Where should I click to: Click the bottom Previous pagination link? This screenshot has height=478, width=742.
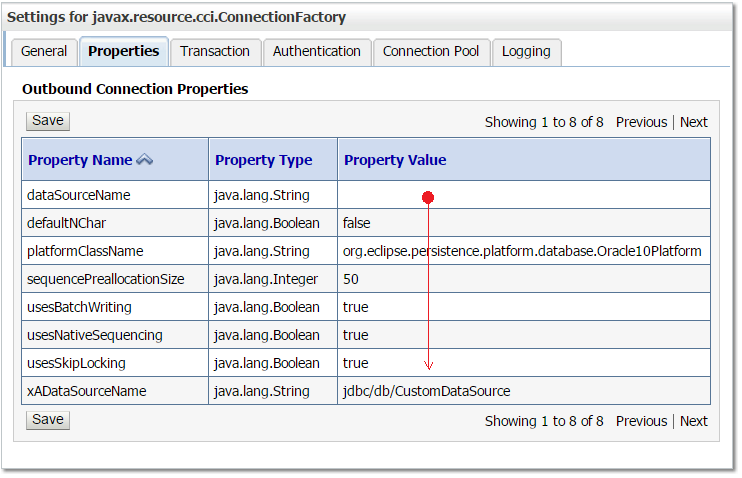pos(641,421)
